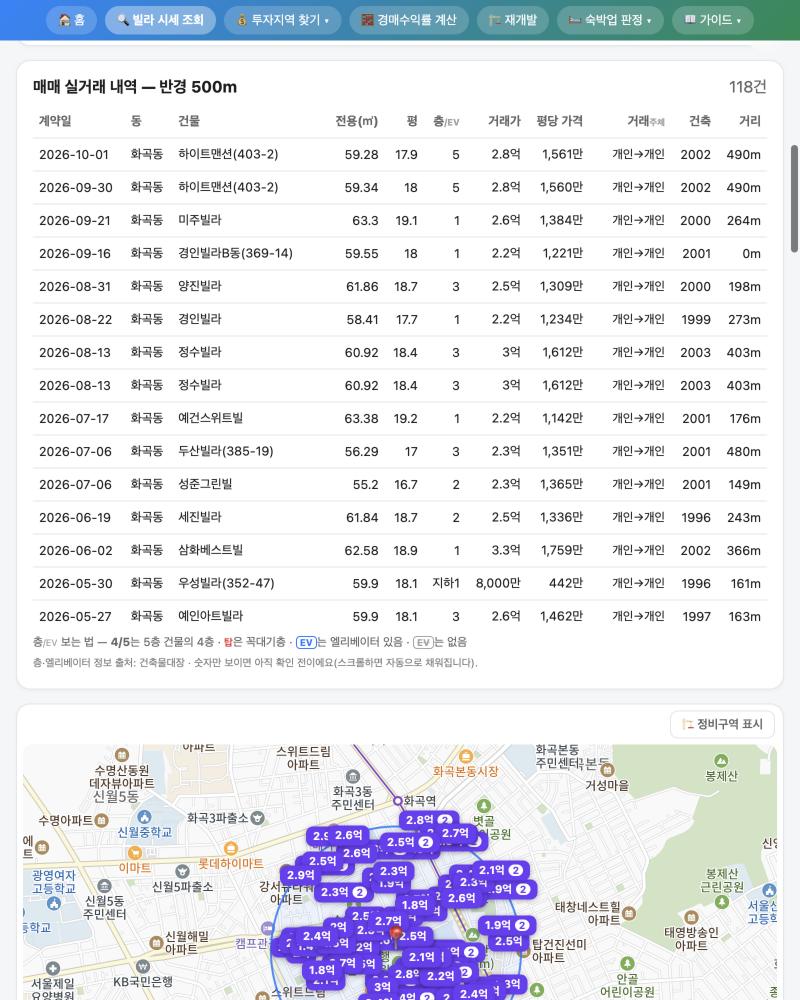
Task: Expand the 투자지역 찾기 dropdown menu
Action: pyautogui.click(x=283, y=20)
